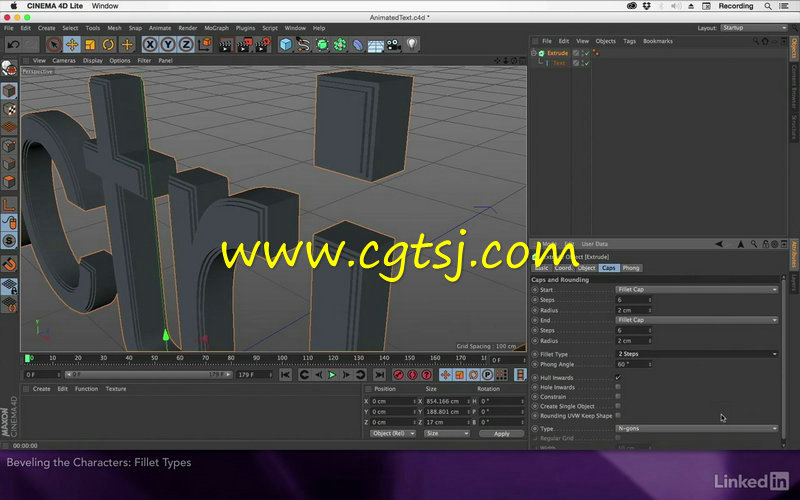Open the End cap type dropdown
Image resolution: width=800 pixels, height=500 pixels.
click(x=697, y=320)
